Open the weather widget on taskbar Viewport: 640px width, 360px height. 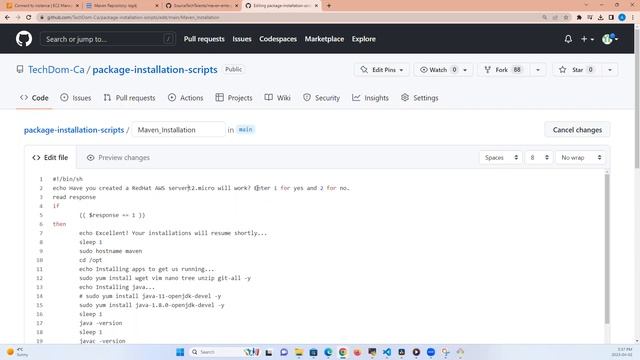pos(17,352)
